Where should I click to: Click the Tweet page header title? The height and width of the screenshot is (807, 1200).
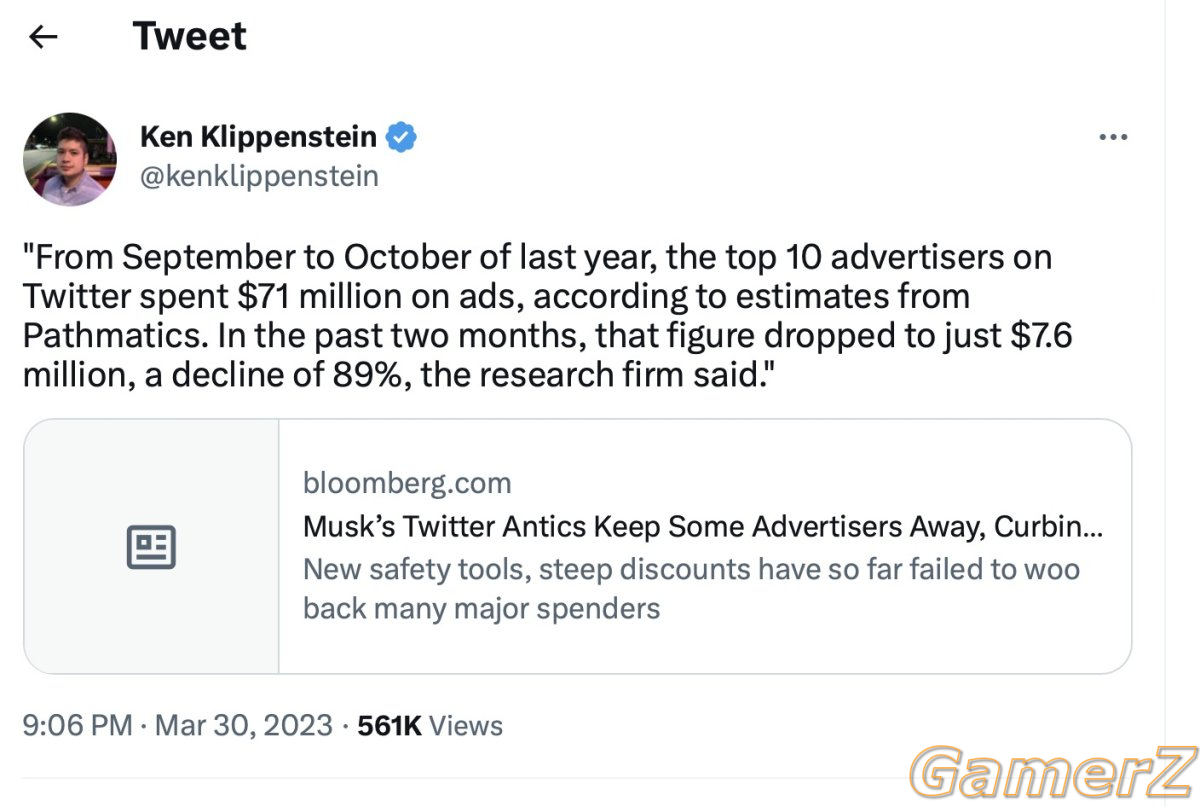pyautogui.click(x=189, y=37)
